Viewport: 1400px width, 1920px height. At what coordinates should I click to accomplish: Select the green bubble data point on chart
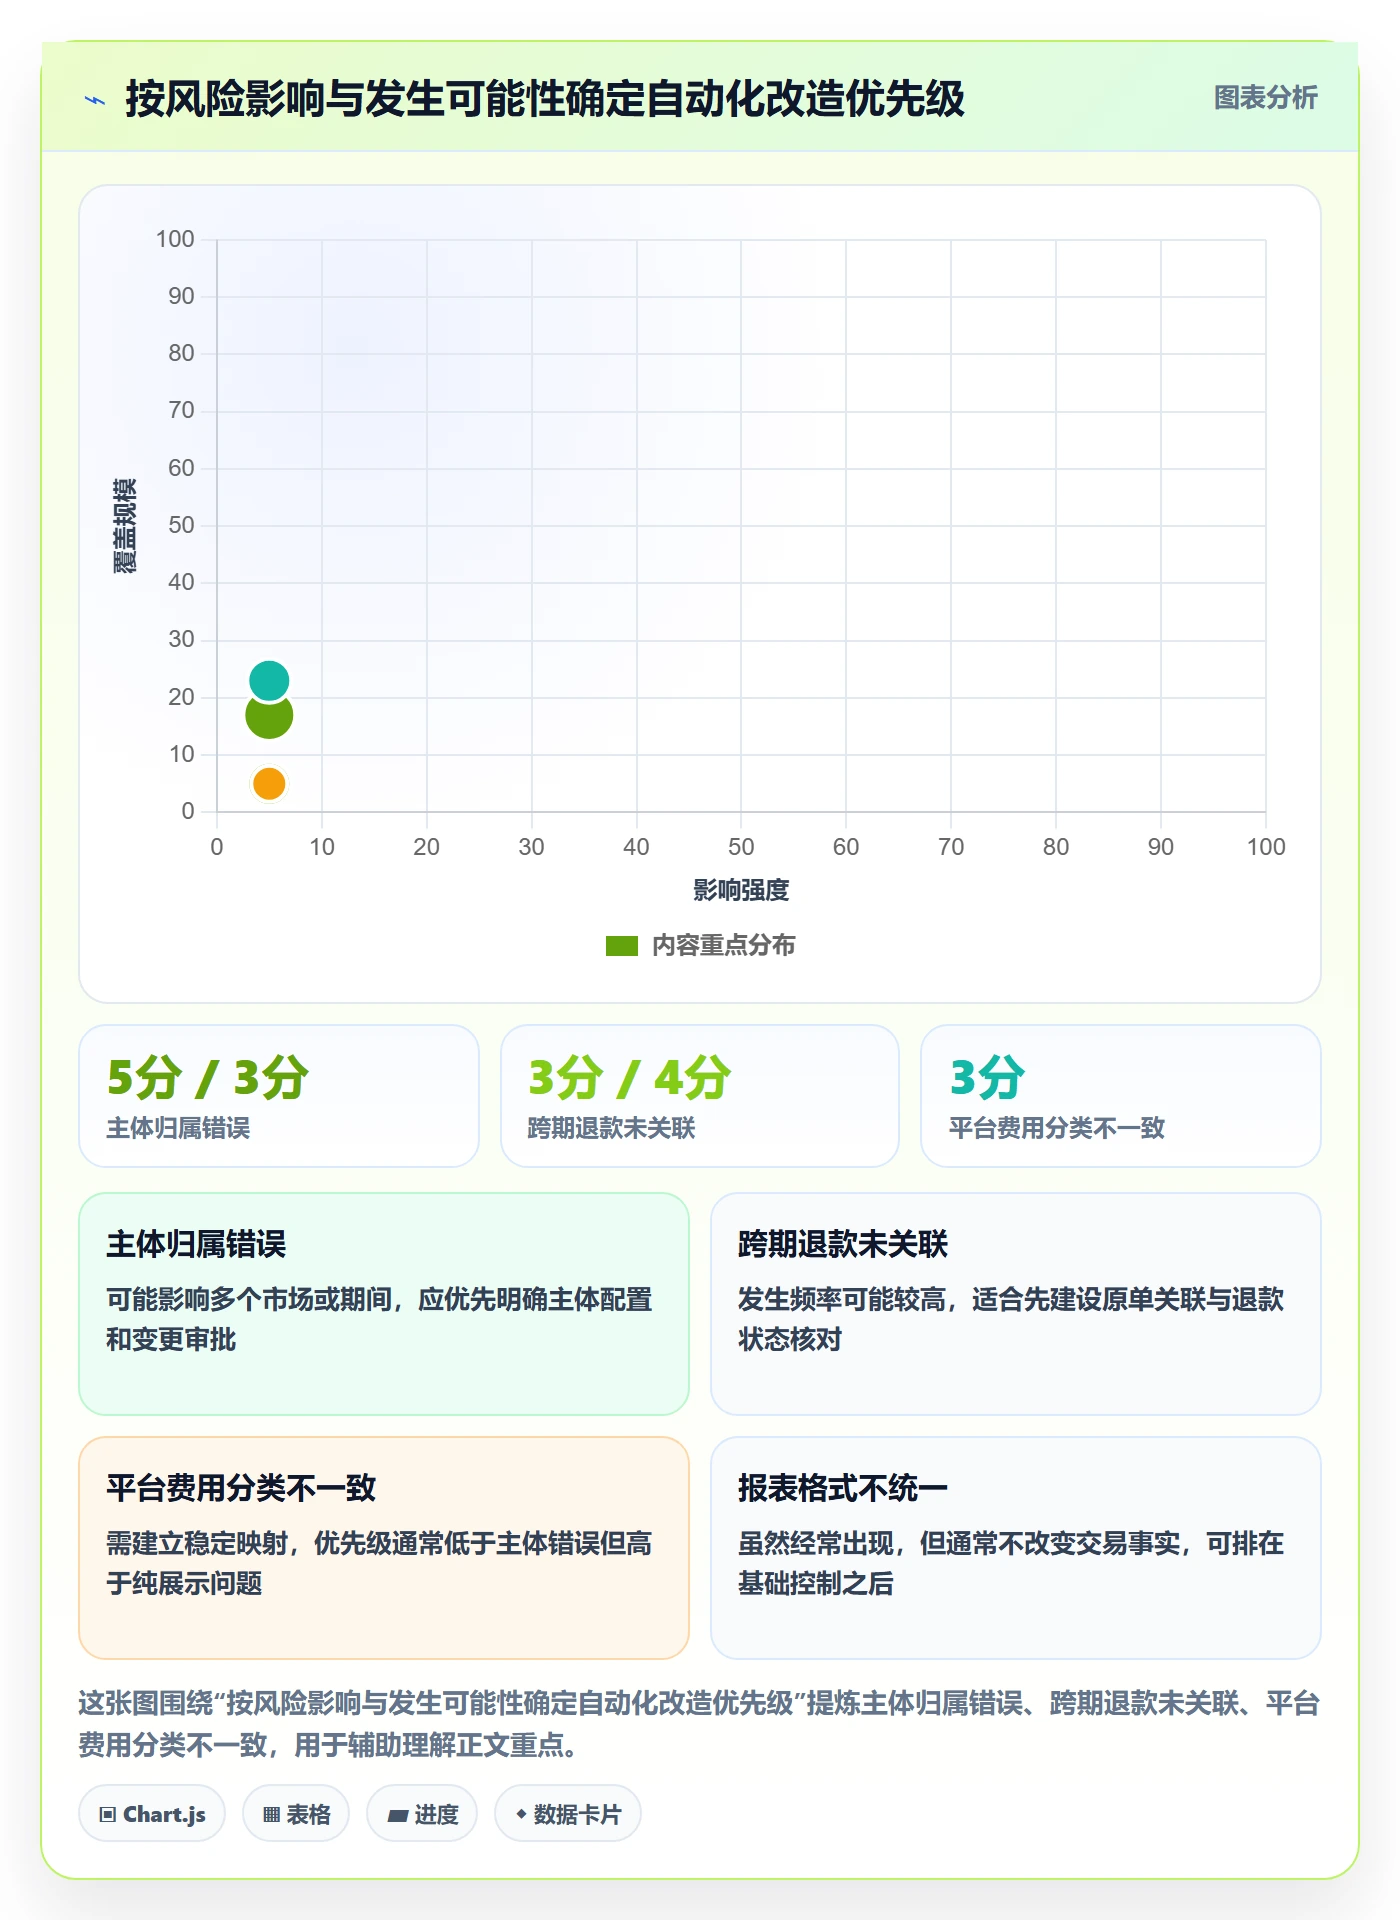point(269,716)
